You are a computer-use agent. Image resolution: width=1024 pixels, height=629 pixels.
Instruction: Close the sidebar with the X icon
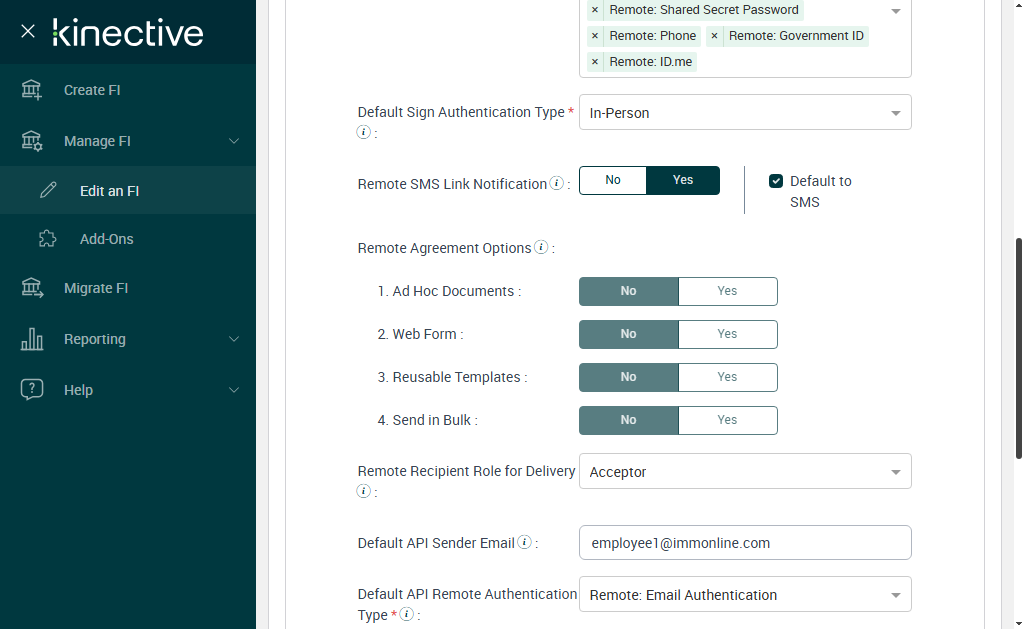point(28,31)
